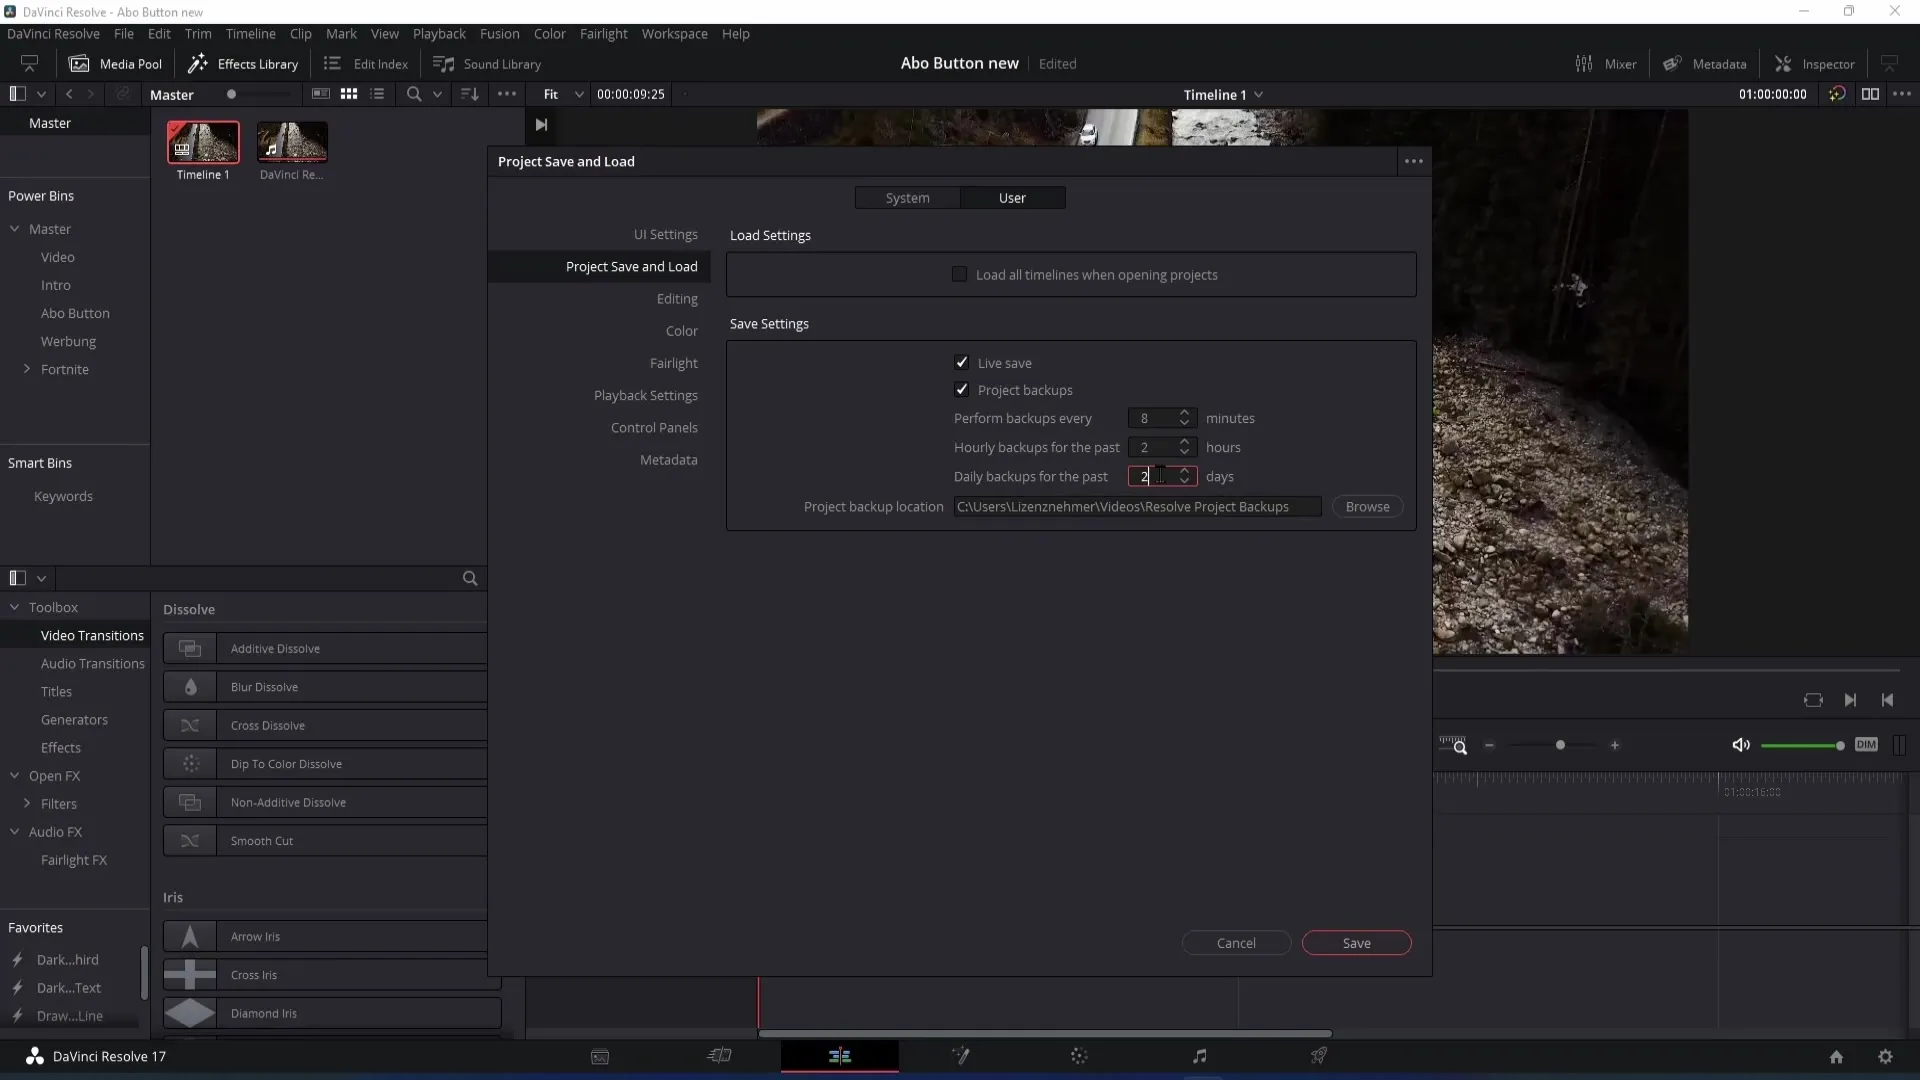
Task: Select the Color page icon
Action: click(x=1080, y=1055)
